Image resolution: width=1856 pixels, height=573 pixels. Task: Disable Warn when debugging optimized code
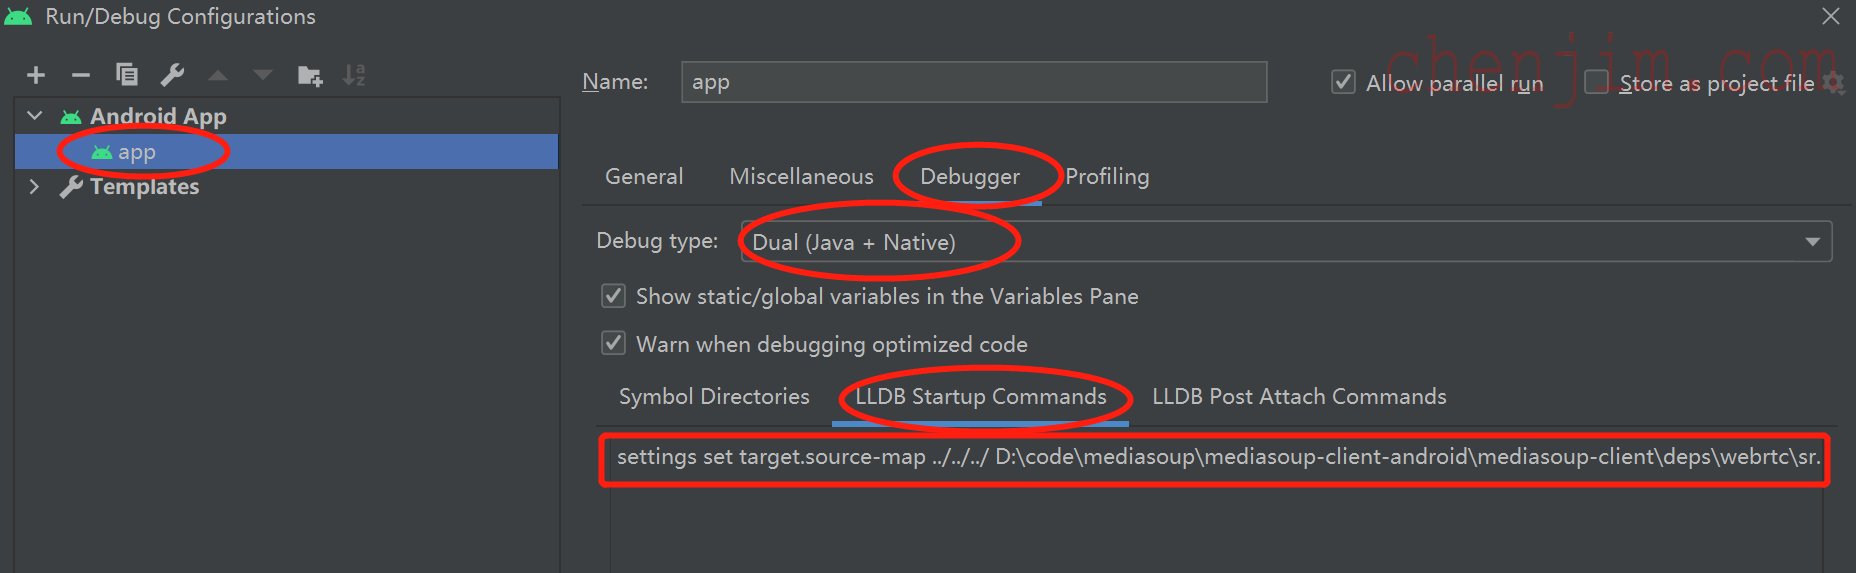pyautogui.click(x=613, y=344)
